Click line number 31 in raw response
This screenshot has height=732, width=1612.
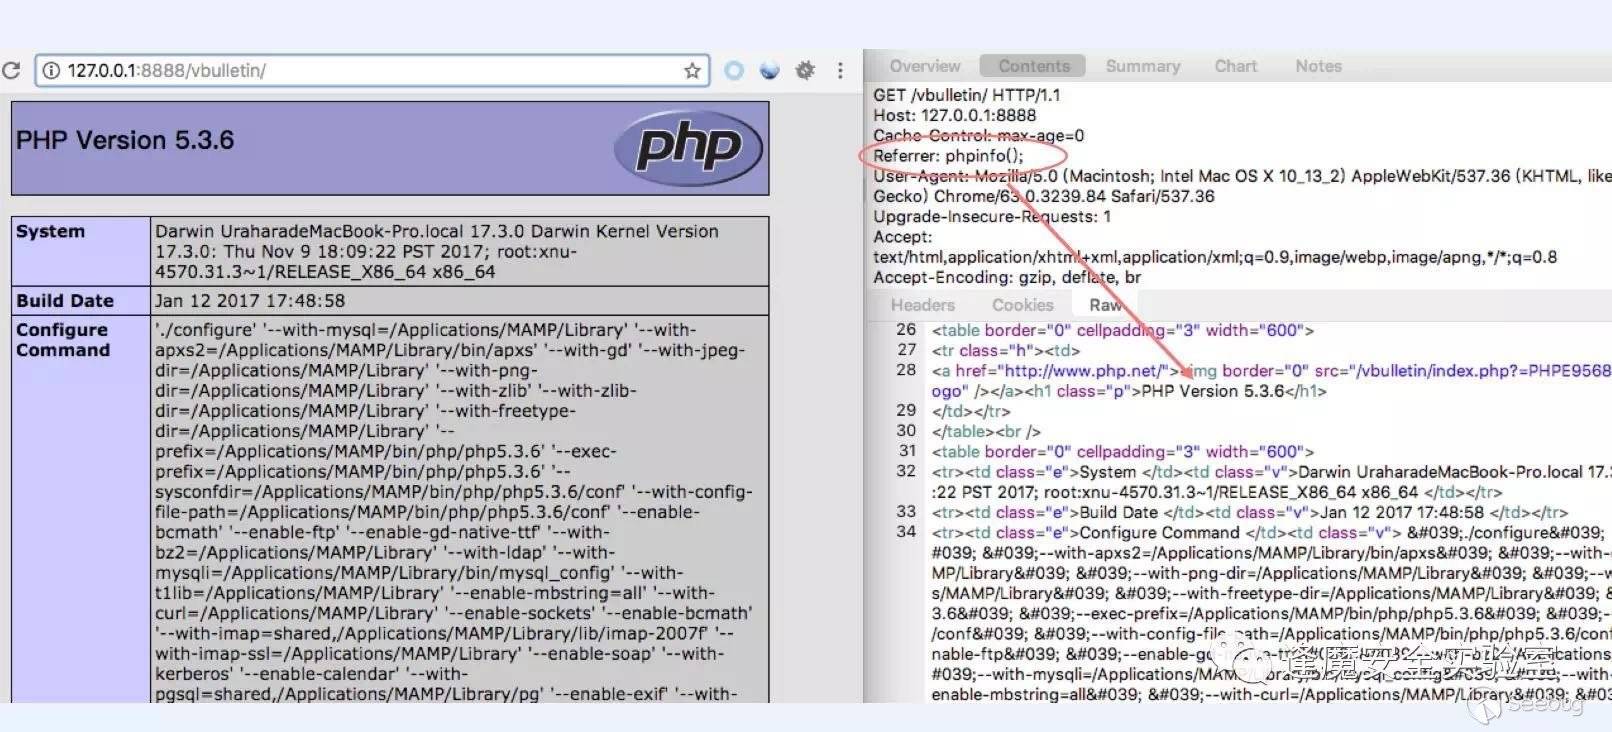tap(906, 451)
